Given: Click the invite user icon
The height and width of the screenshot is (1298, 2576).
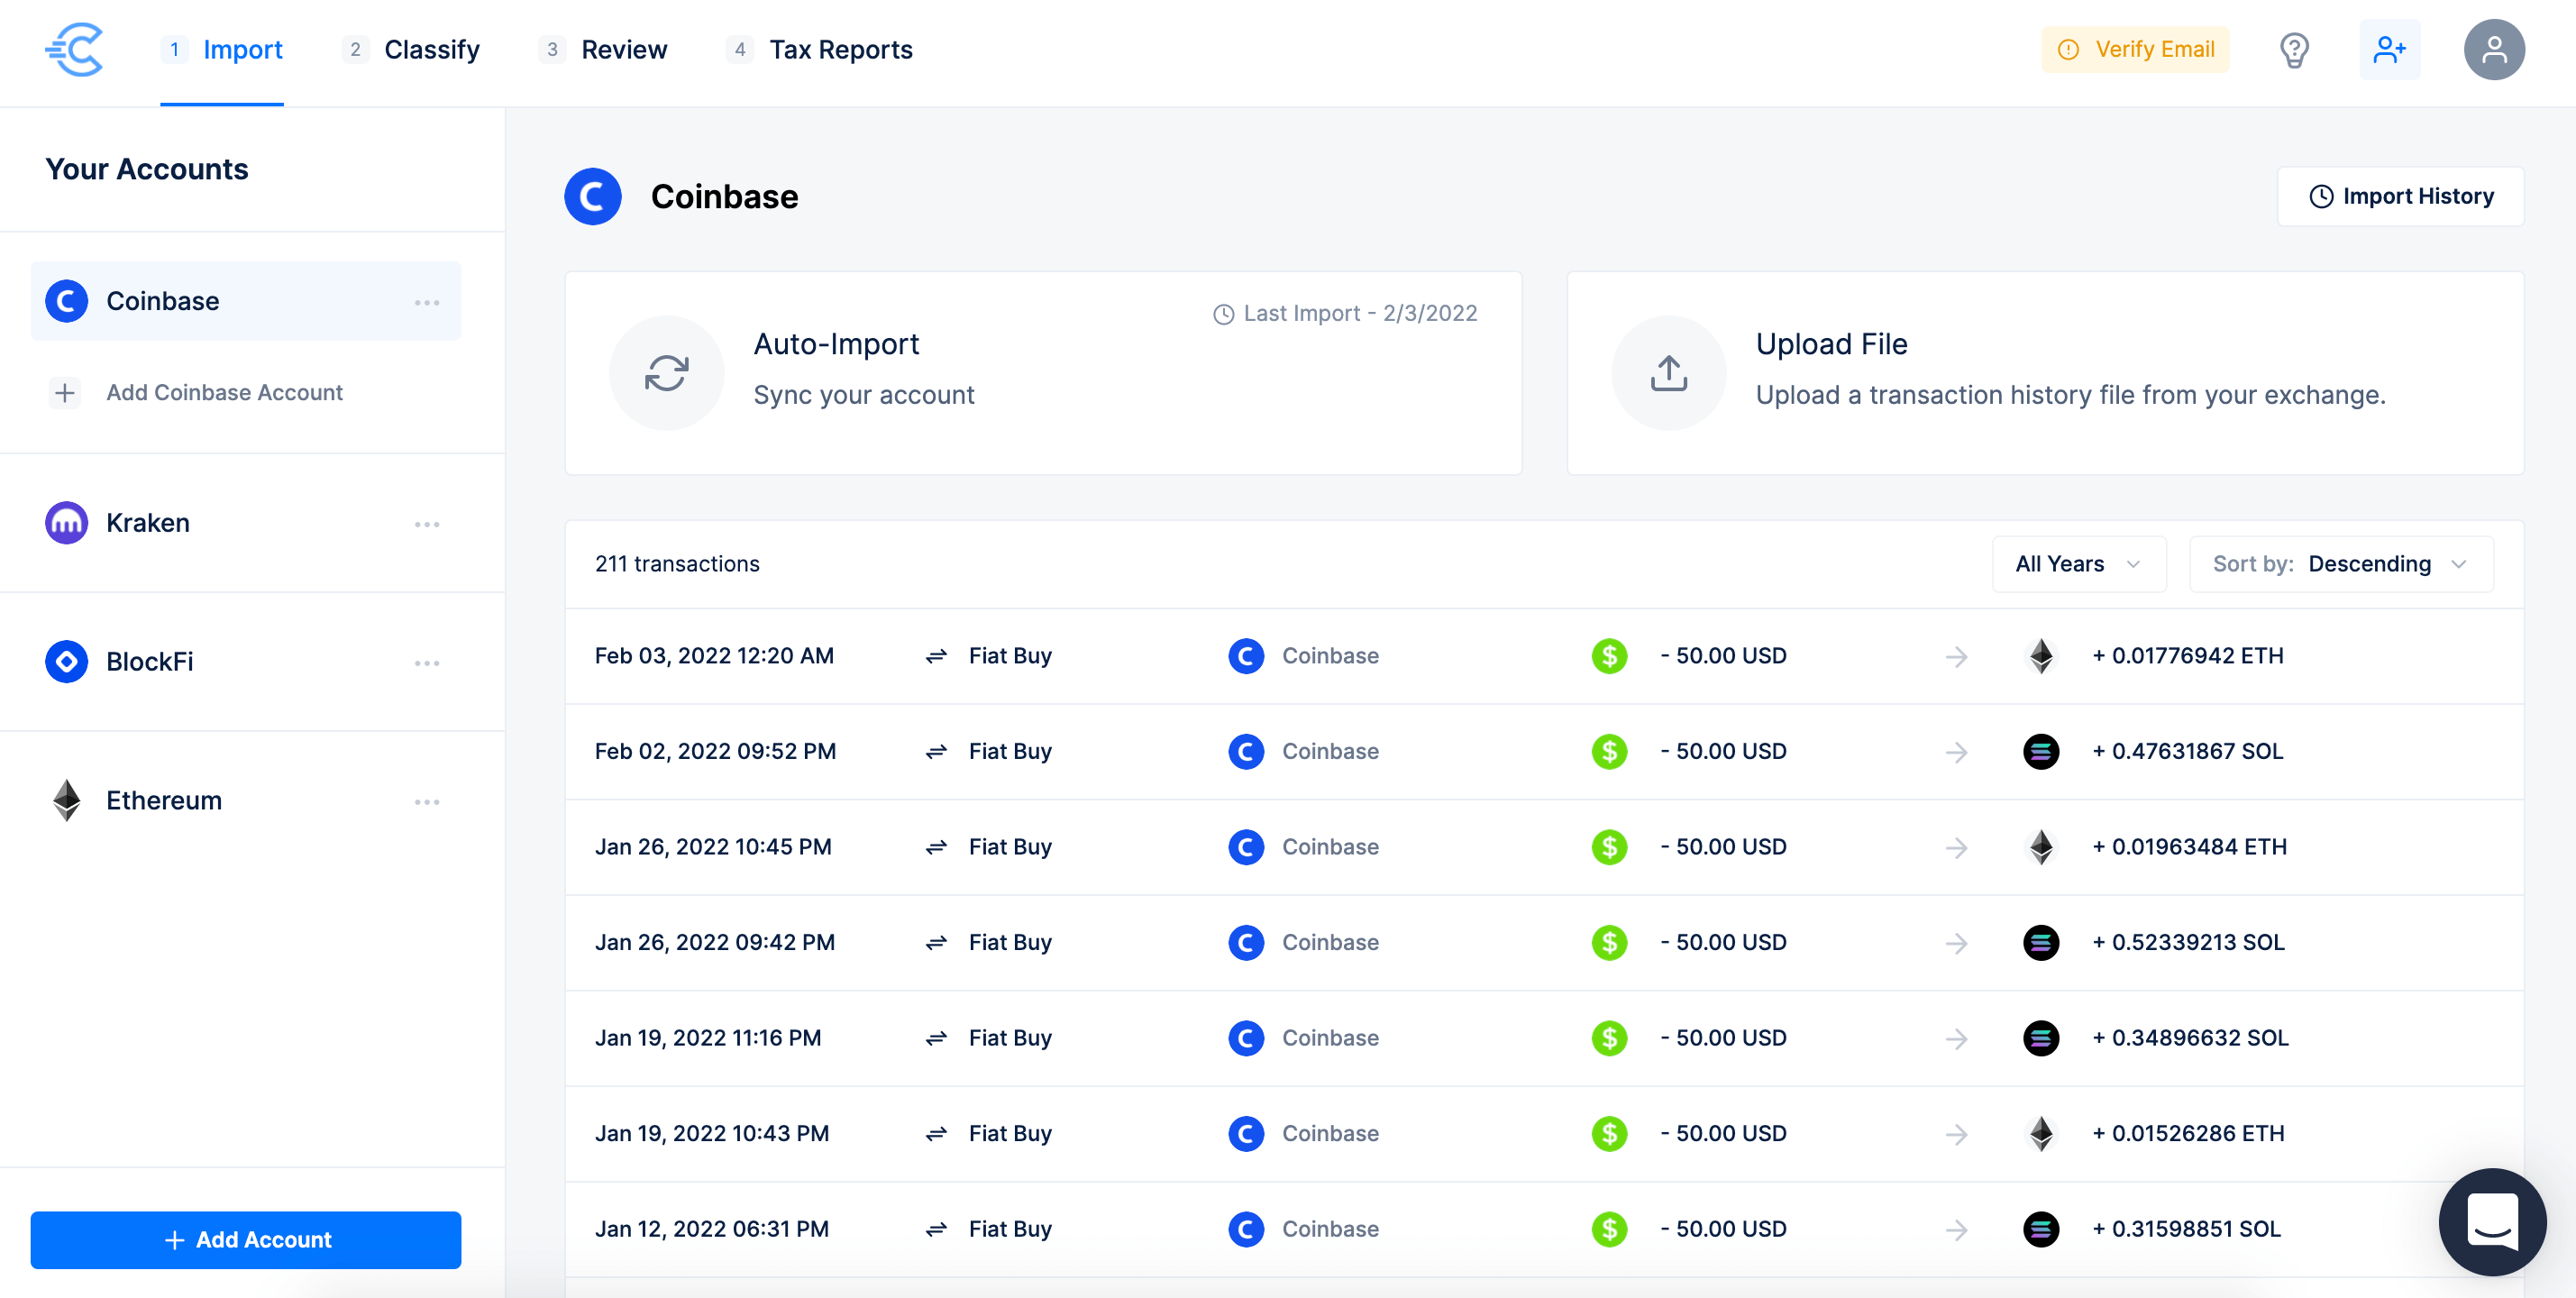Looking at the screenshot, I should [x=2390, y=49].
